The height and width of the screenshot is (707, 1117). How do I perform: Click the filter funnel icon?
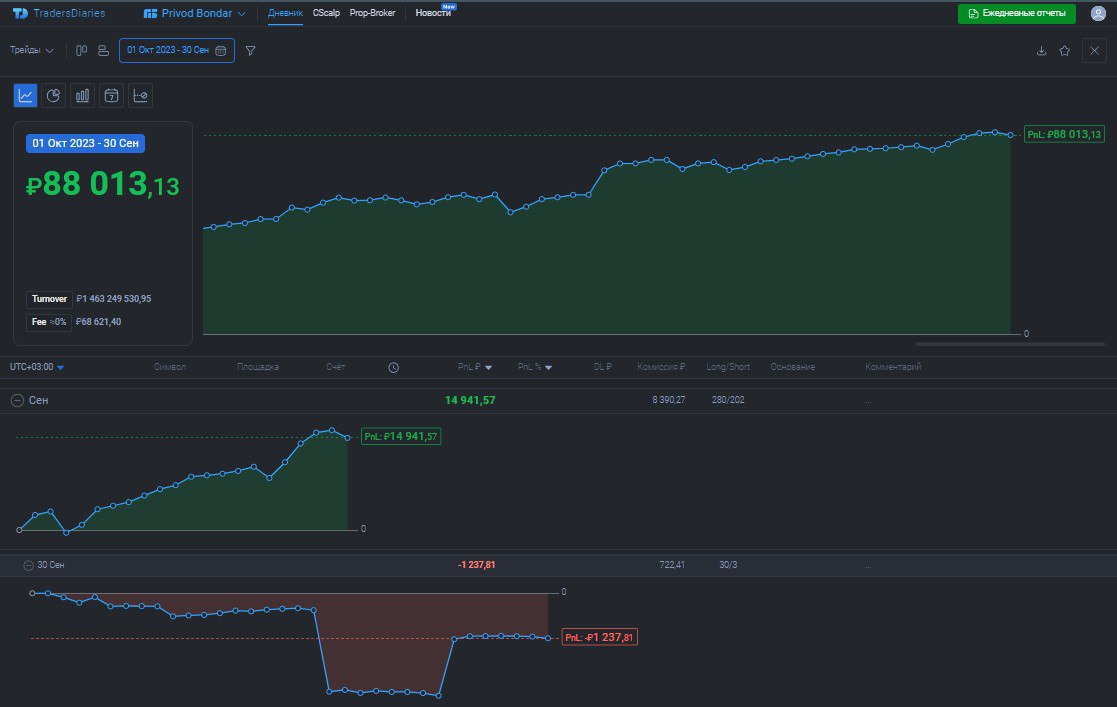coord(250,51)
